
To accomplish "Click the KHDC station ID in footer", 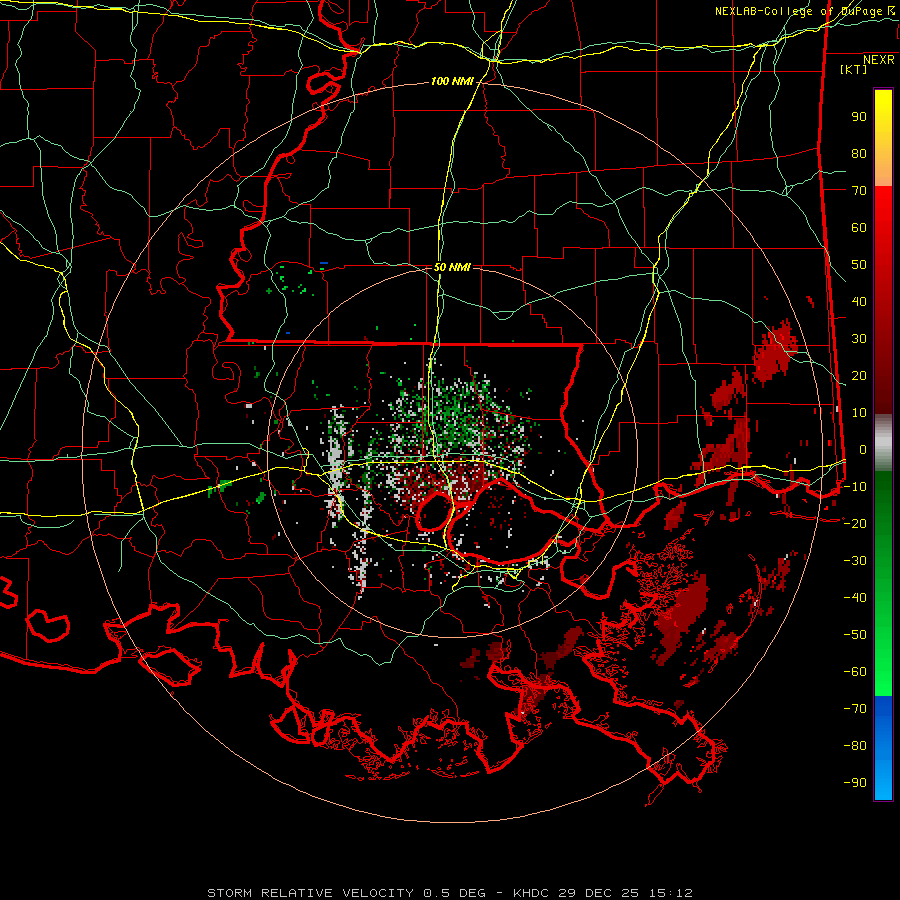I will [x=530, y=893].
